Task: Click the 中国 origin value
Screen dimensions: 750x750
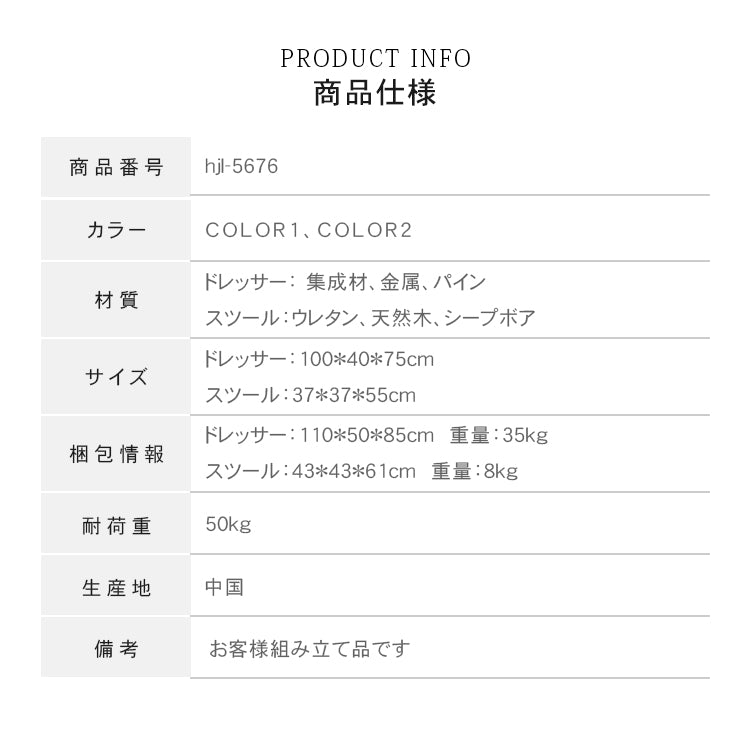Action: coord(224,587)
